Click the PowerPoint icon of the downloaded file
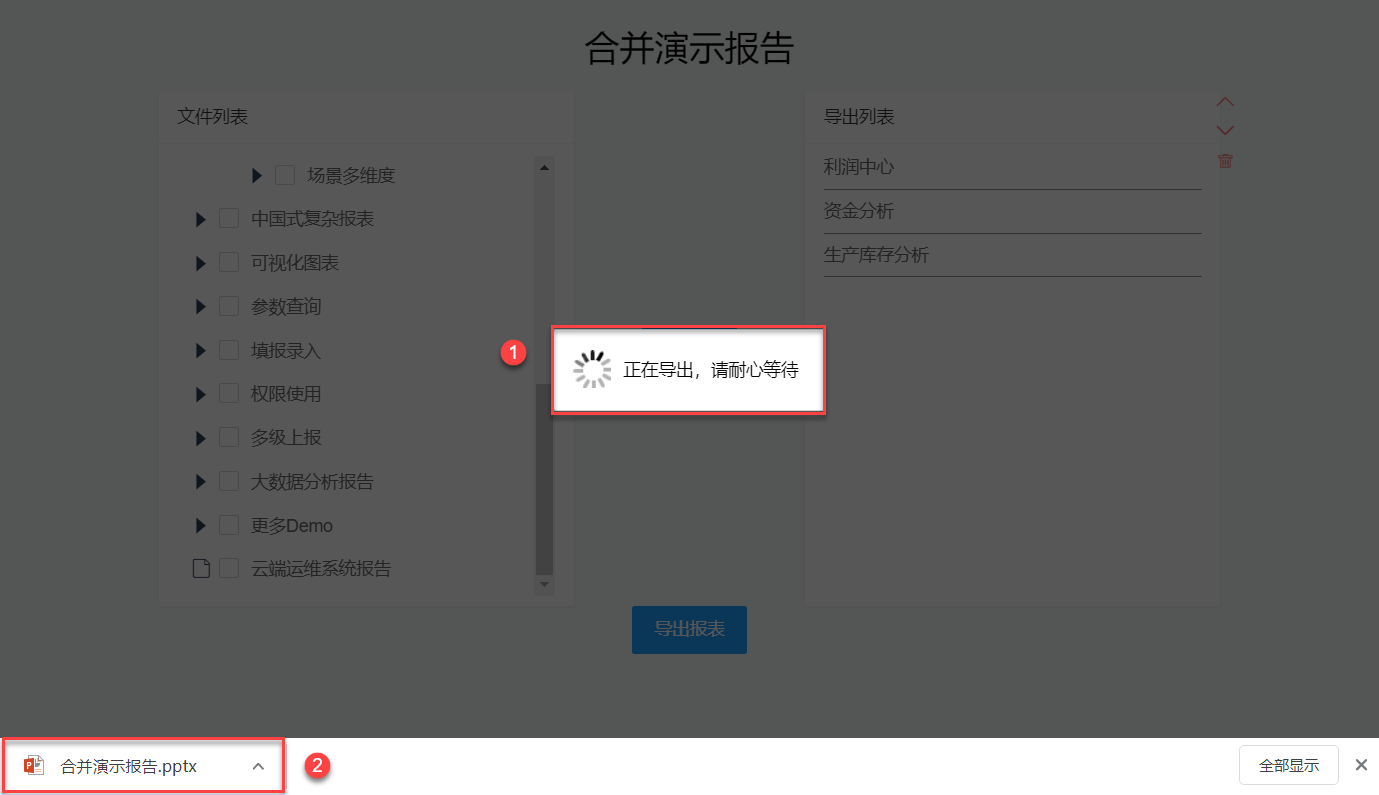The image size is (1379, 795). [x=34, y=766]
